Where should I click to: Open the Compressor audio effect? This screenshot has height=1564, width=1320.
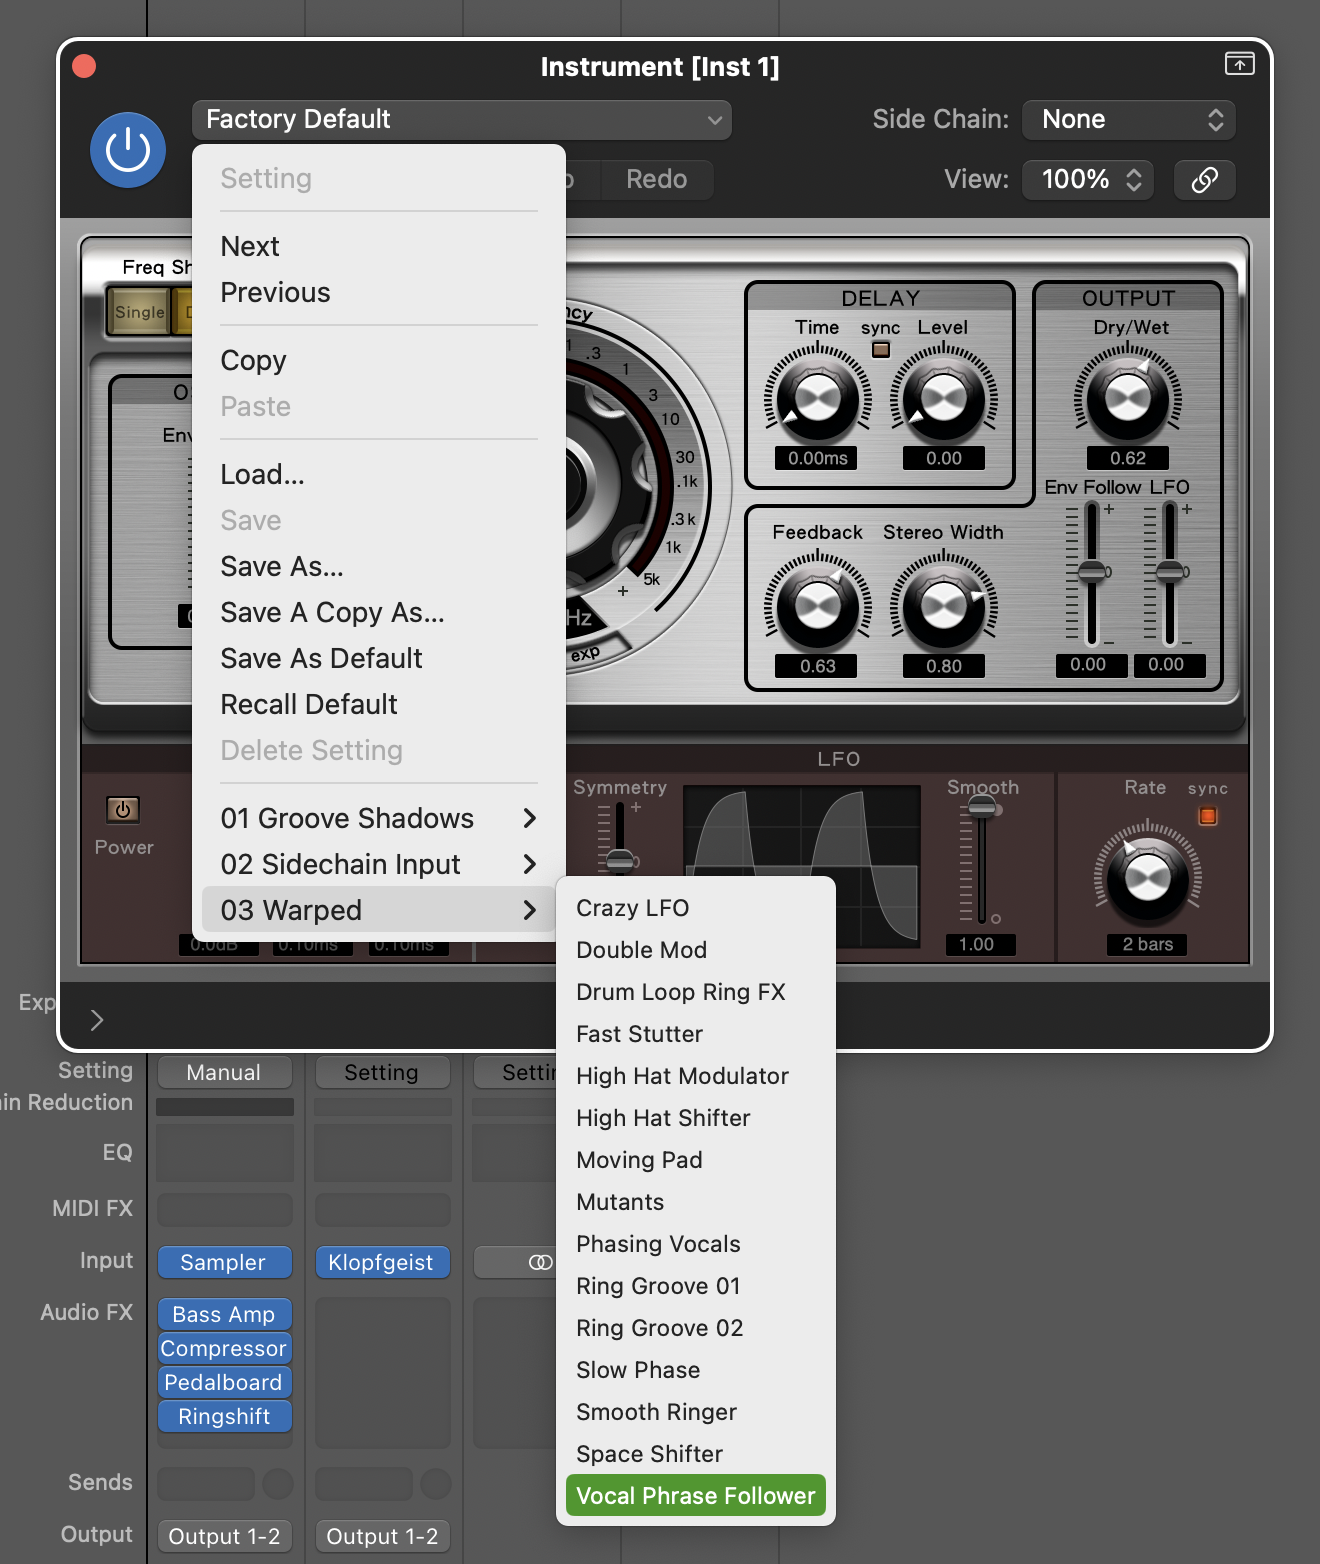click(224, 1348)
